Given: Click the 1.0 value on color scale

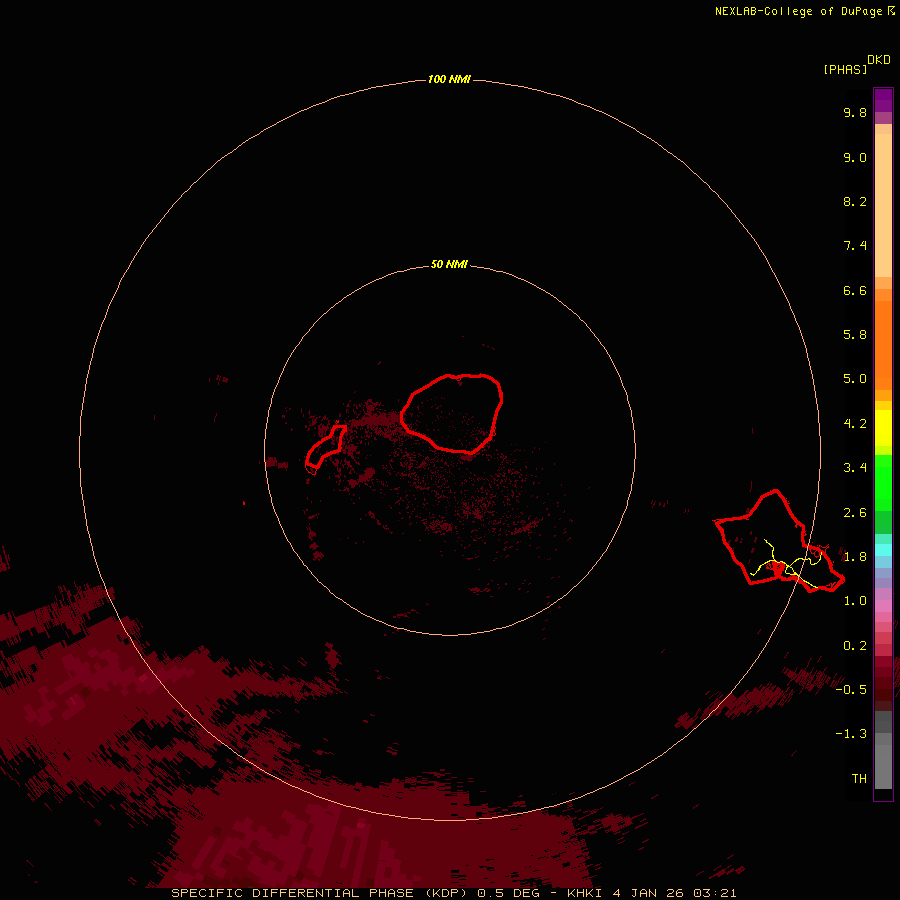Looking at the screenshot, I should point(855,601).
